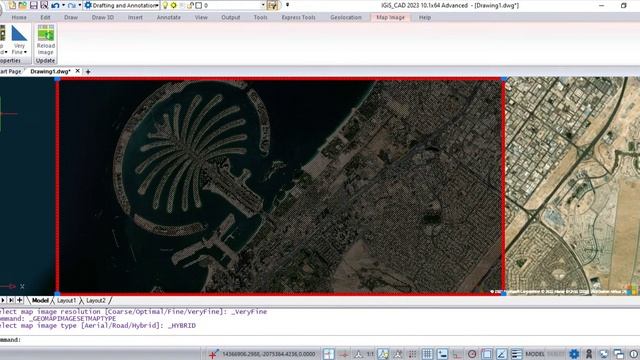Click the full-screen circle icon at status bar end
The height and width of the screenshot is (360, 640).
point(634,354)
